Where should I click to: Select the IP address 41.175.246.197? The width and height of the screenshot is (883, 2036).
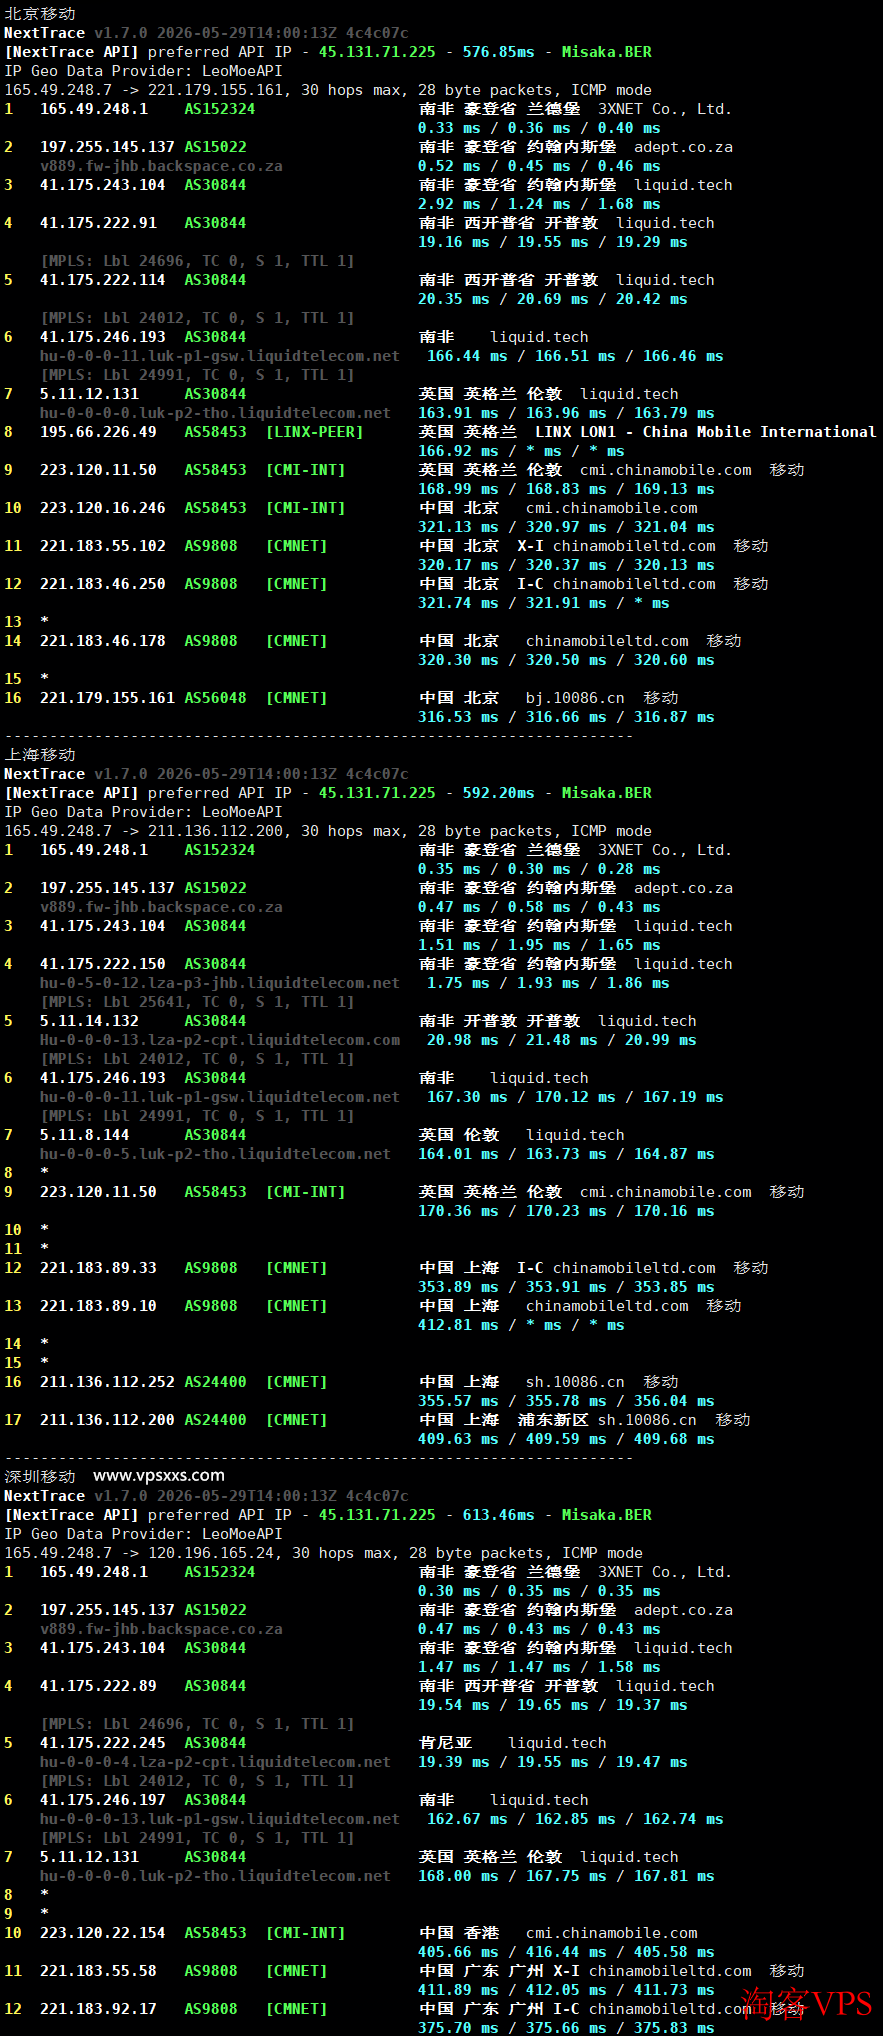click(103, 1800)
